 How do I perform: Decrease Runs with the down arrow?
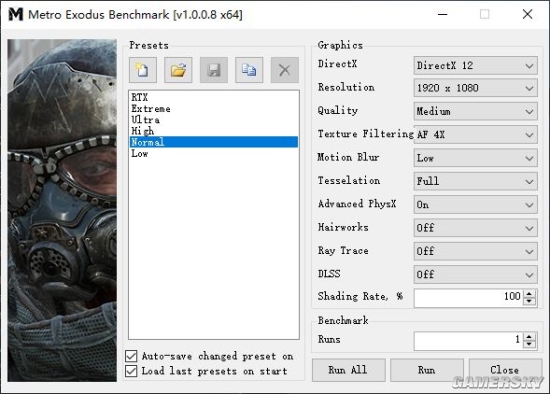(529, 344)
